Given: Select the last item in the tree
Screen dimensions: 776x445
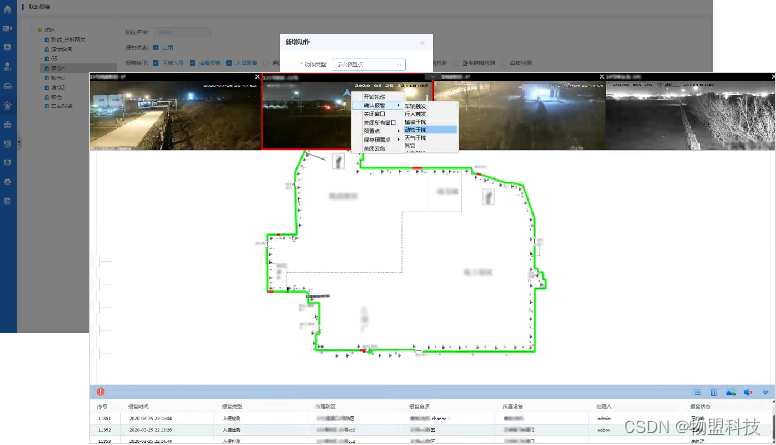Looking at the screenshot, I should point(58,106).
